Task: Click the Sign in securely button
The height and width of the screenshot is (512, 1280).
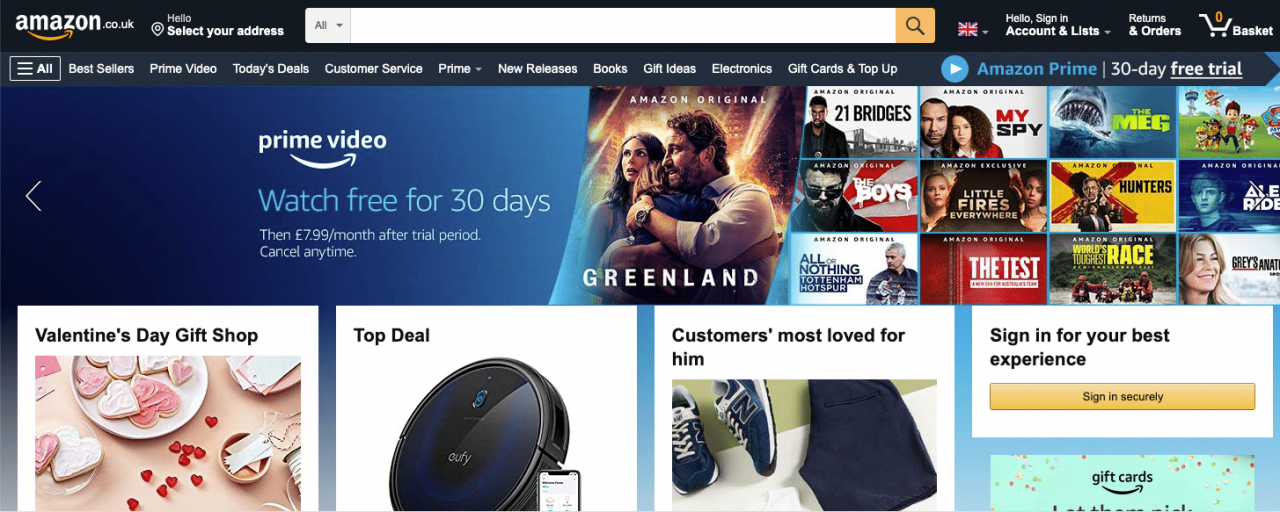Action: [1122, 397]
